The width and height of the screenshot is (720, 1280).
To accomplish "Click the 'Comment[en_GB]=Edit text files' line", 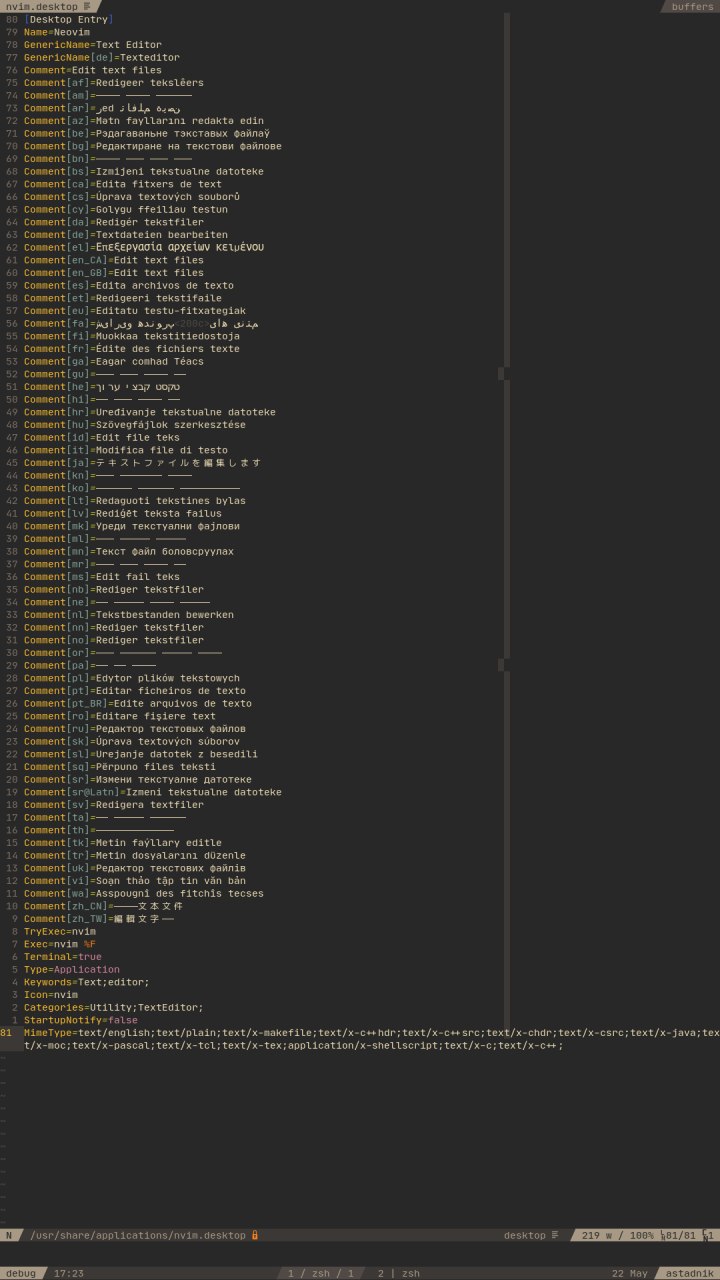I will (x=114, y=273).
